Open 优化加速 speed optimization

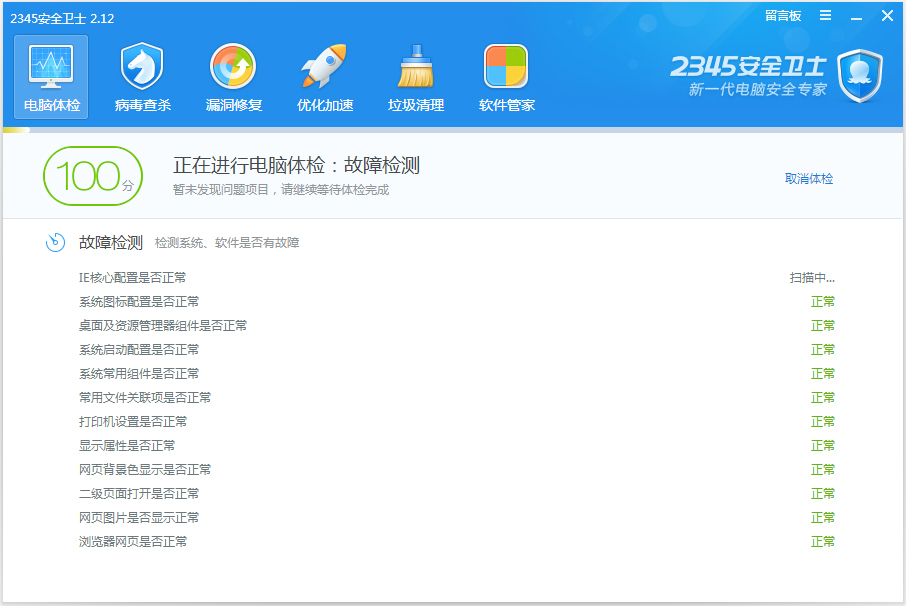coord(323,76)
